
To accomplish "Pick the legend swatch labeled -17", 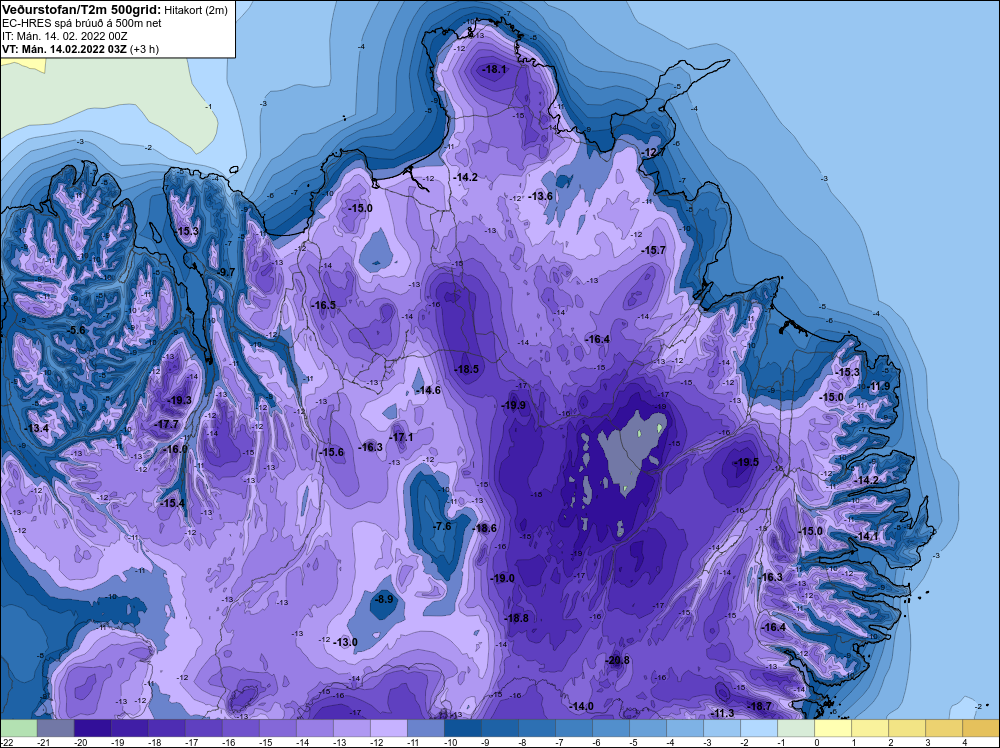I will [203, 728].
